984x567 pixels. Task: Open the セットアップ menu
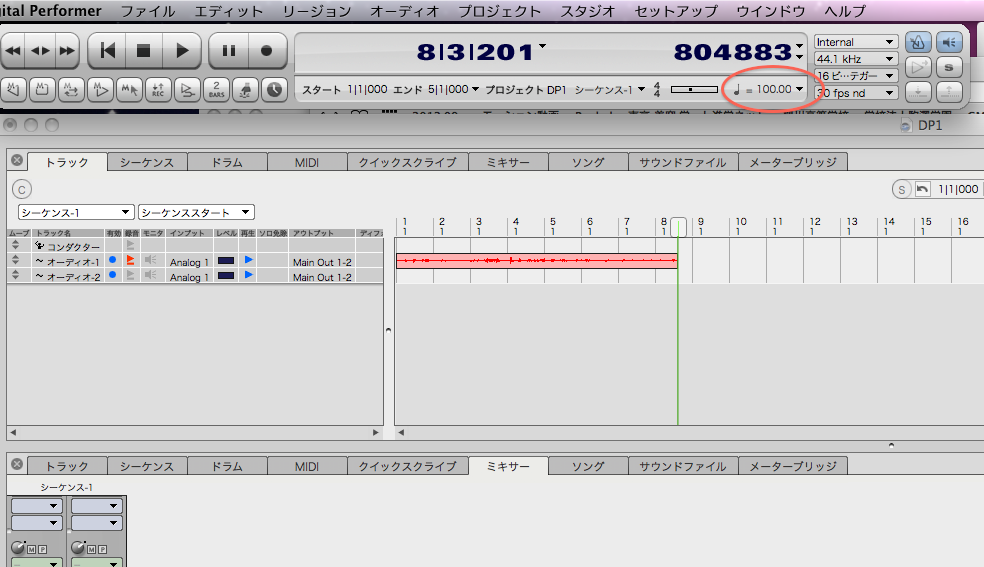(676, 11)
